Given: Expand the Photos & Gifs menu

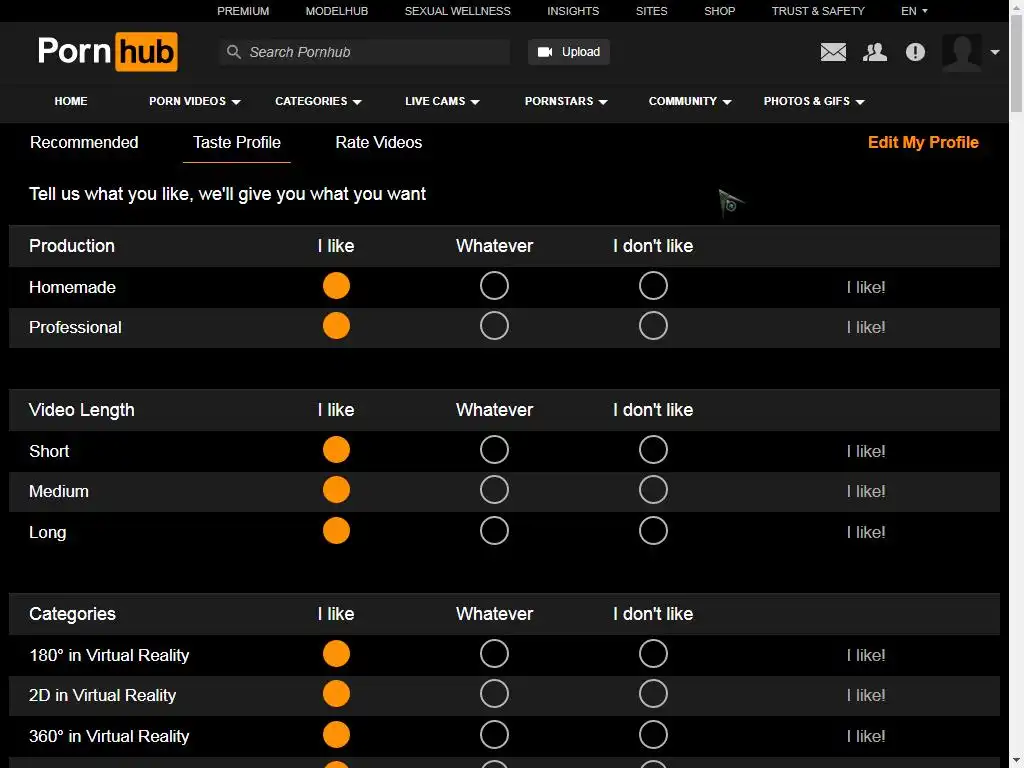Looking at the screenshot, I should pos(814,101).
